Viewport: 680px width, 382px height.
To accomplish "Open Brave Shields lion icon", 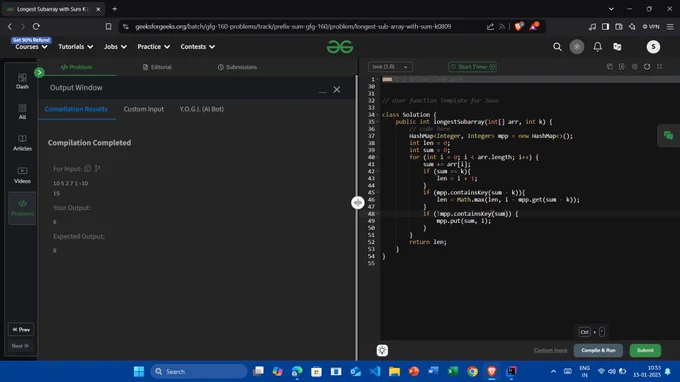I will 518,26.
